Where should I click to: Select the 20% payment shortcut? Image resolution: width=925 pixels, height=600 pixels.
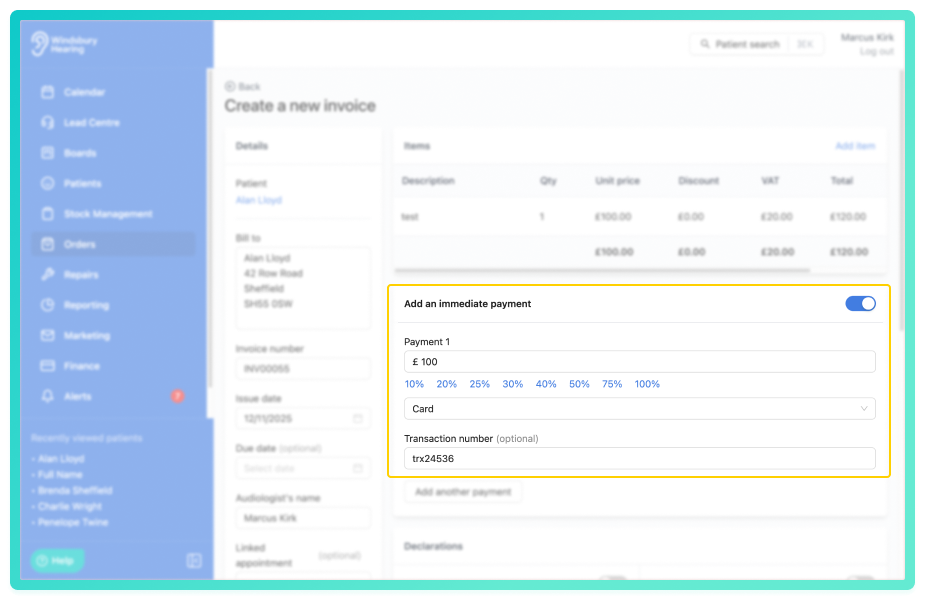[447, 384]
